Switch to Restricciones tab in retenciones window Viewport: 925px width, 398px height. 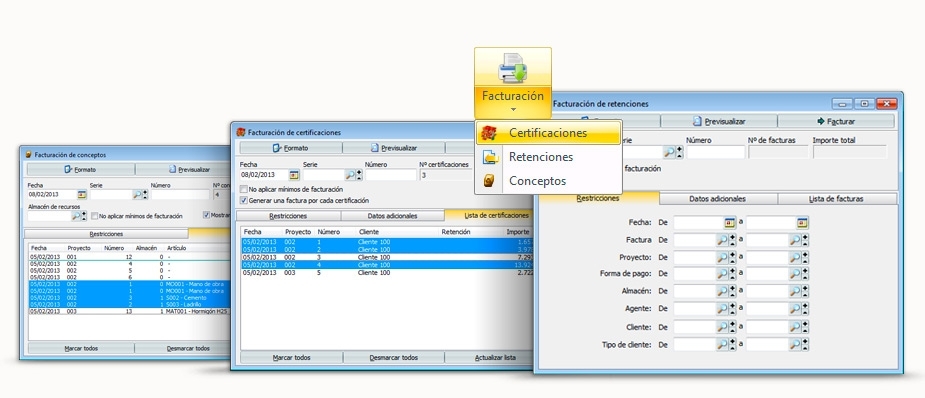point(598,198)
